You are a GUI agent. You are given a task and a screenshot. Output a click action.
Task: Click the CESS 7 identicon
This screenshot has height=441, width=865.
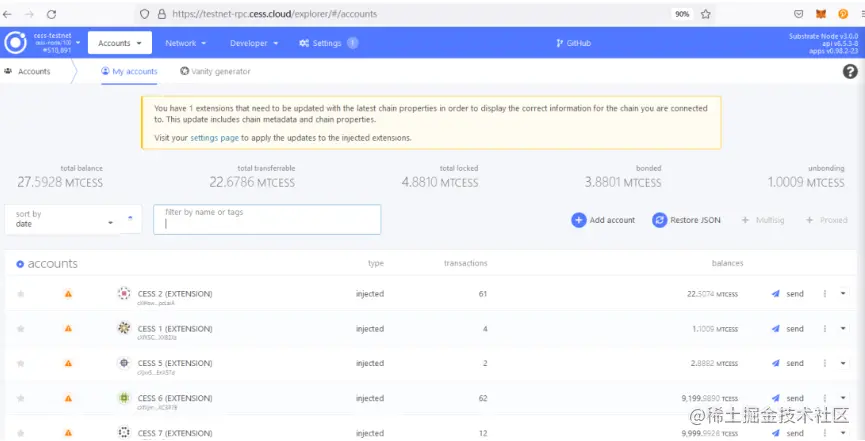(124, 432)
